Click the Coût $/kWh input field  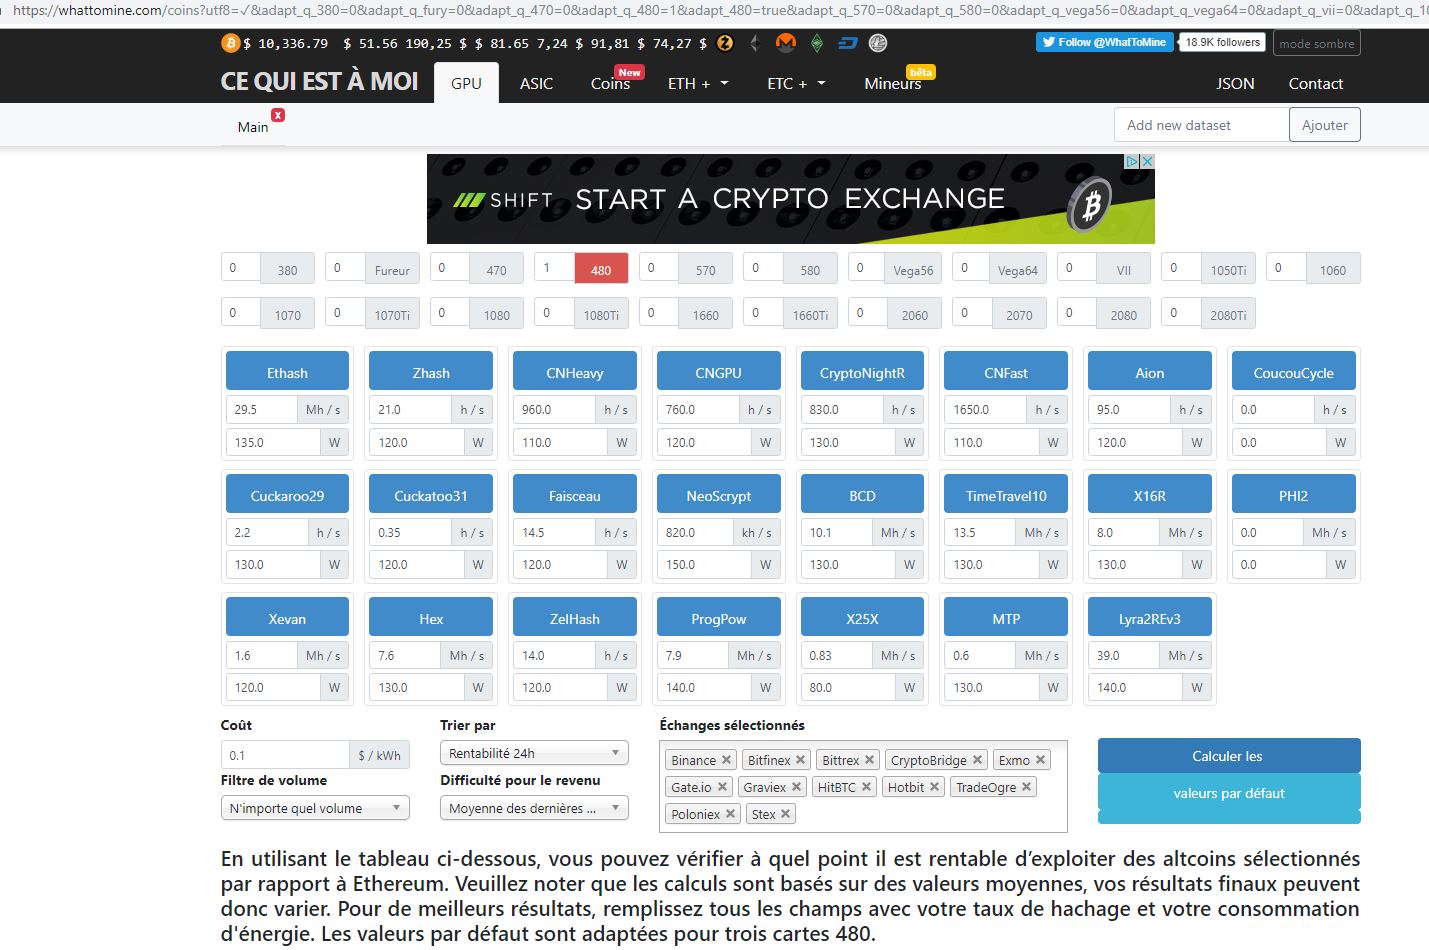[x=285, y=755]
